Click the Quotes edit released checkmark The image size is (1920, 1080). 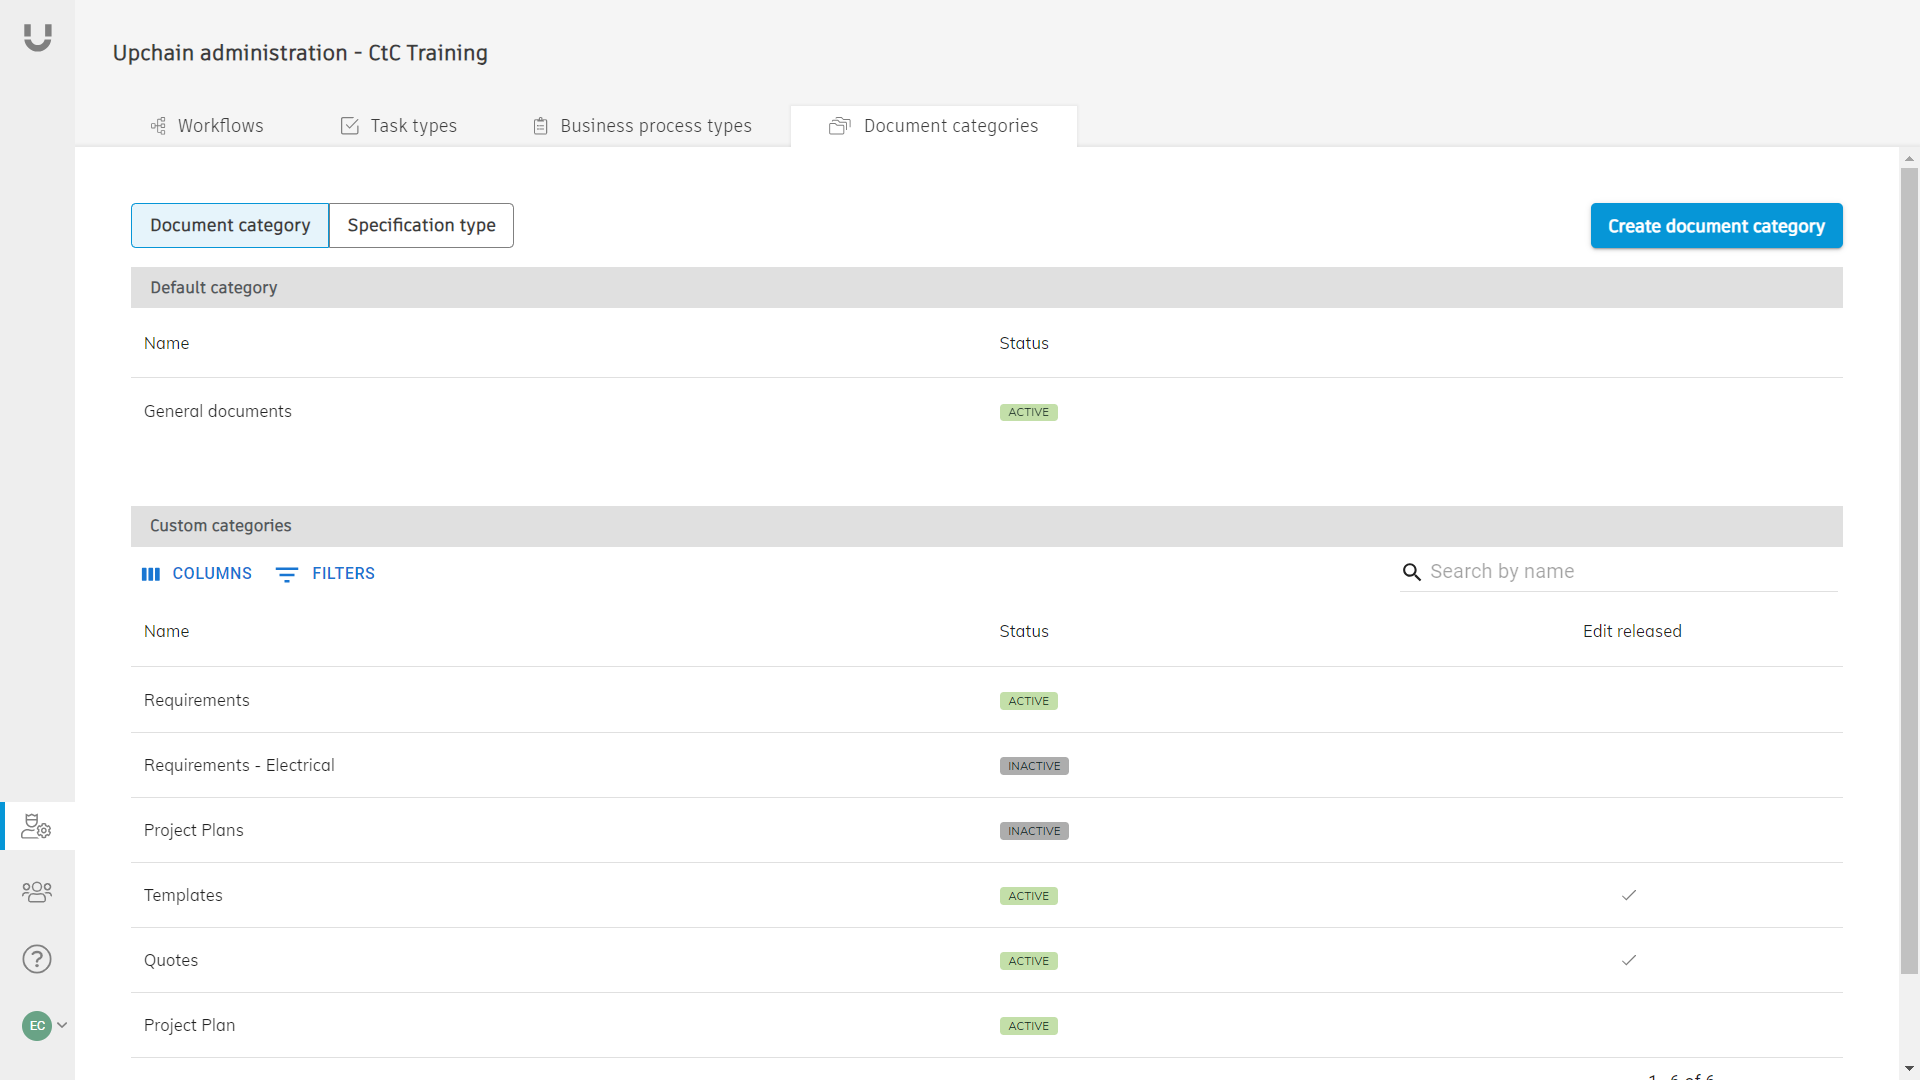[1629, 960]
